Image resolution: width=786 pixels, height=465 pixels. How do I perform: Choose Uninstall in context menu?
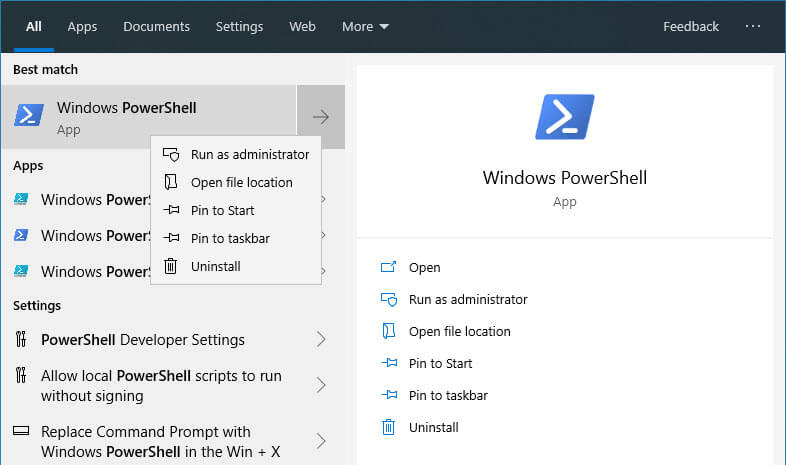(x=236, y=267)
